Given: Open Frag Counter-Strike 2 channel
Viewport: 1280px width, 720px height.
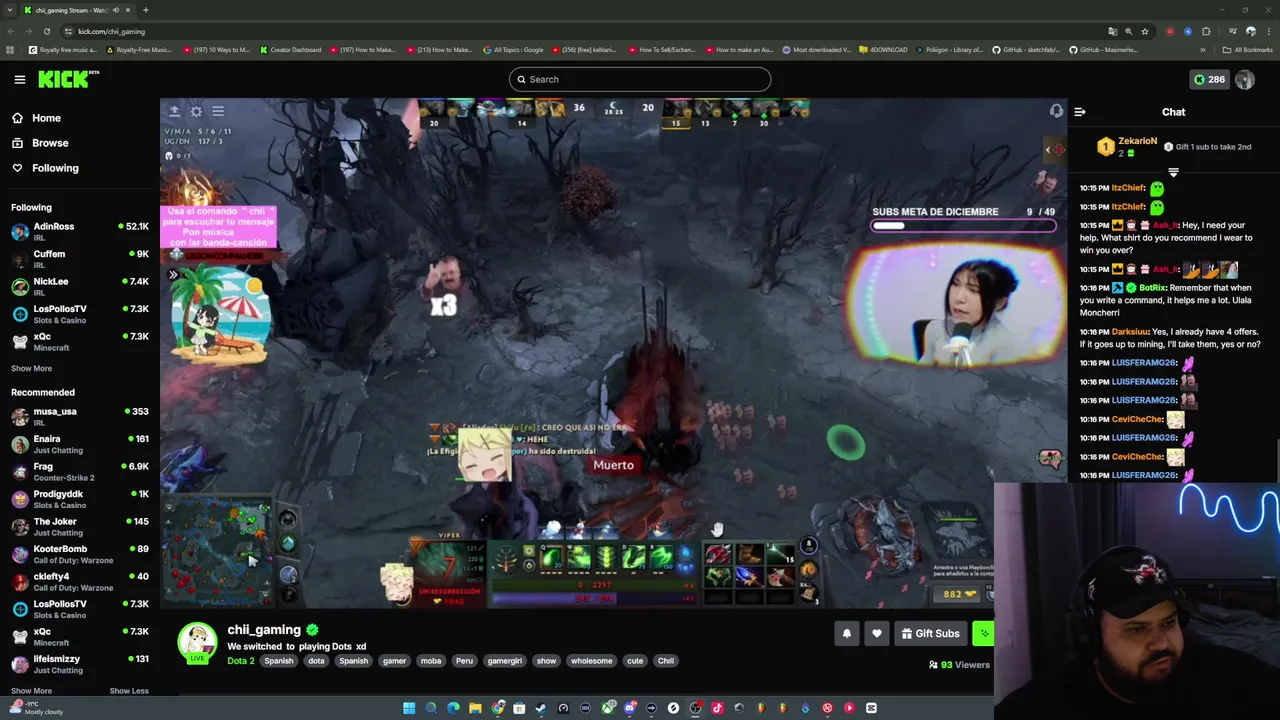Looking at the screenshot, I should pos(80,471).
